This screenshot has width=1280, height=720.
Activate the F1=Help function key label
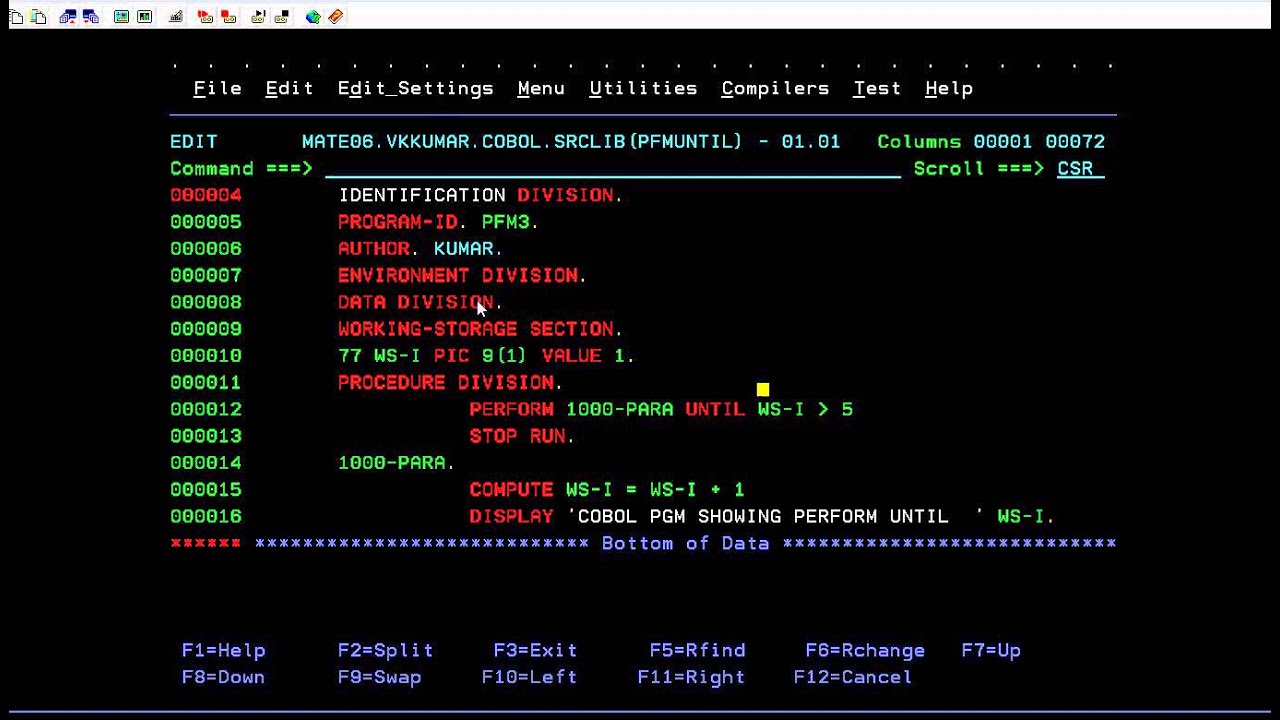(x=223, y=650)
